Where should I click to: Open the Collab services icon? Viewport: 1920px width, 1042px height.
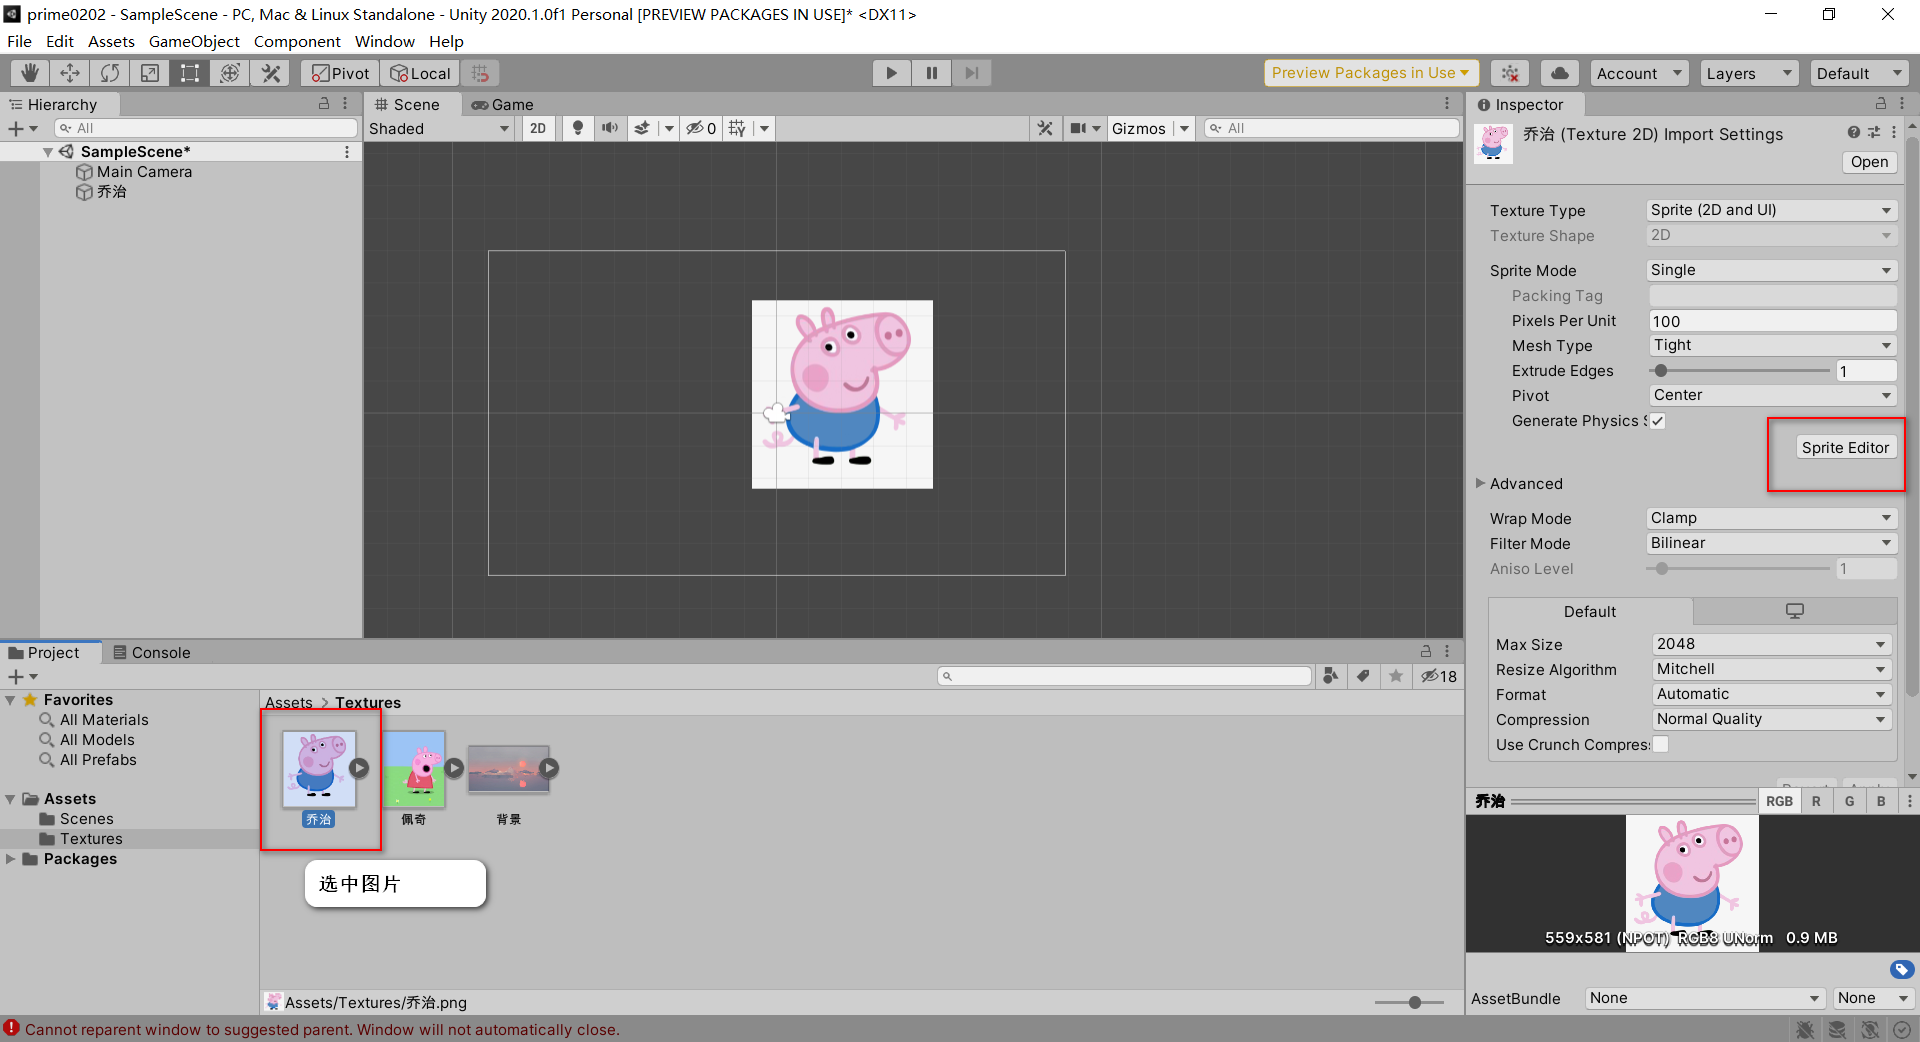click(1510, 73)
